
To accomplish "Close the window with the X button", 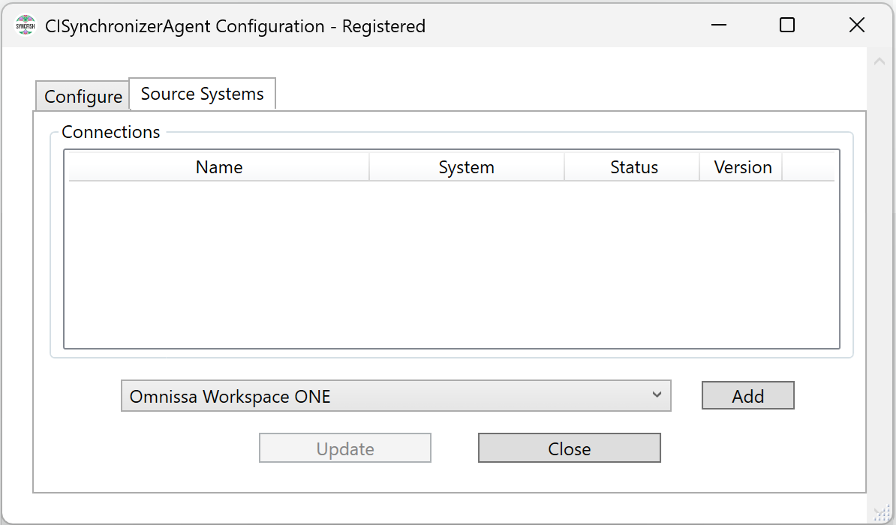I will [857, 25].
